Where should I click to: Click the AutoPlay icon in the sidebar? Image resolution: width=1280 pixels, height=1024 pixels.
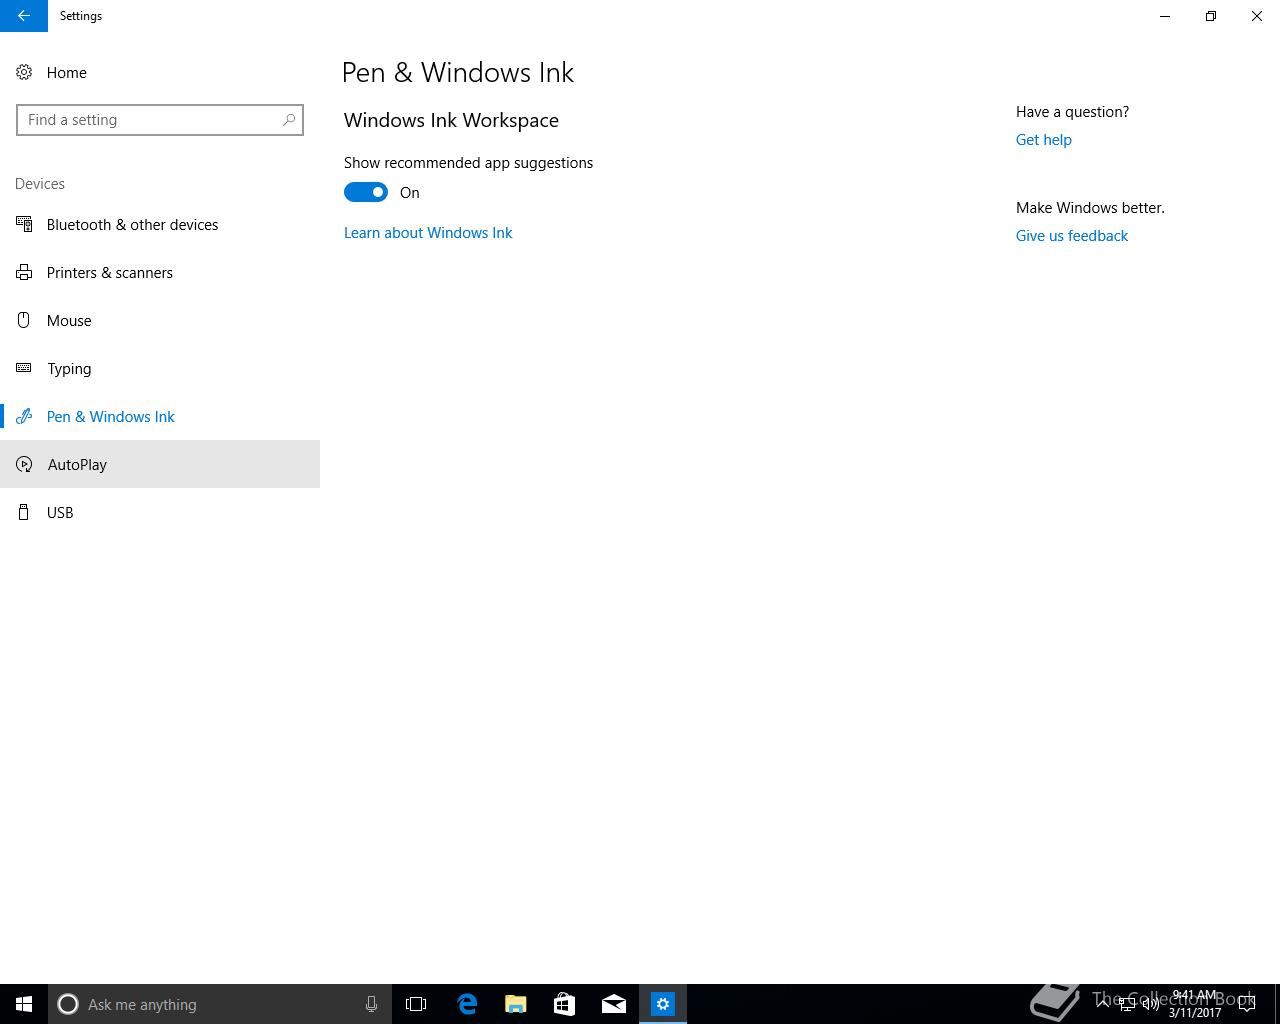click(24, 464)
